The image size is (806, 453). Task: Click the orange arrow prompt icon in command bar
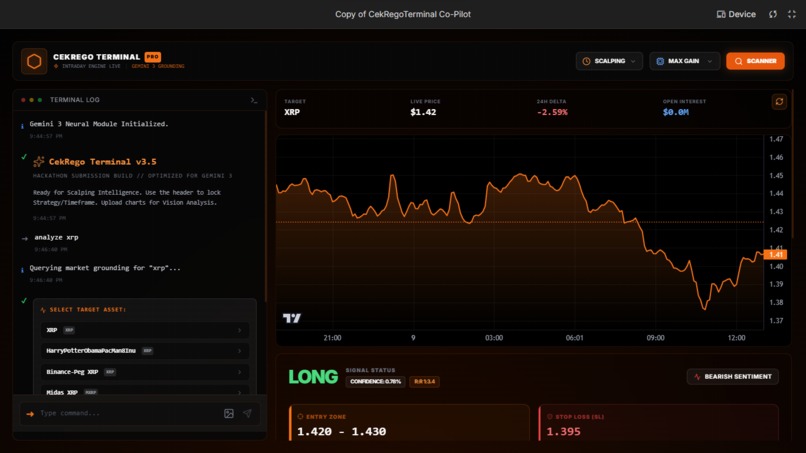click(x=30, y=414)
